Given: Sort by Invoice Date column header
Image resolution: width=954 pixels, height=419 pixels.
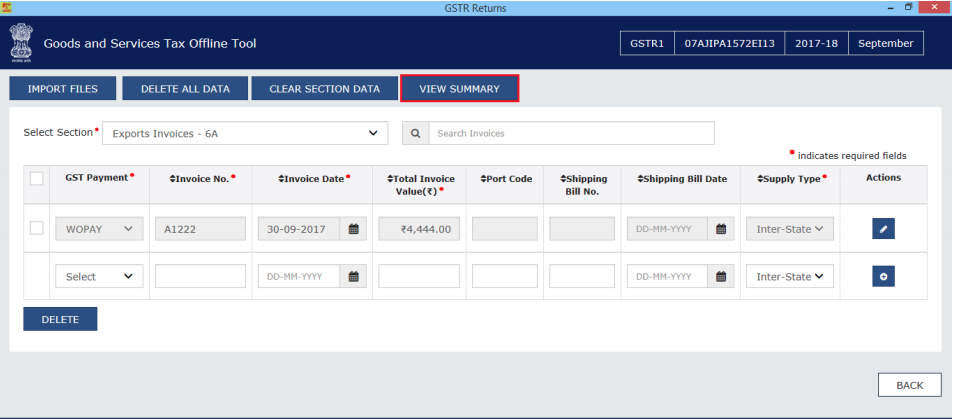Looking at the screenshot, I should pos(314,179).
